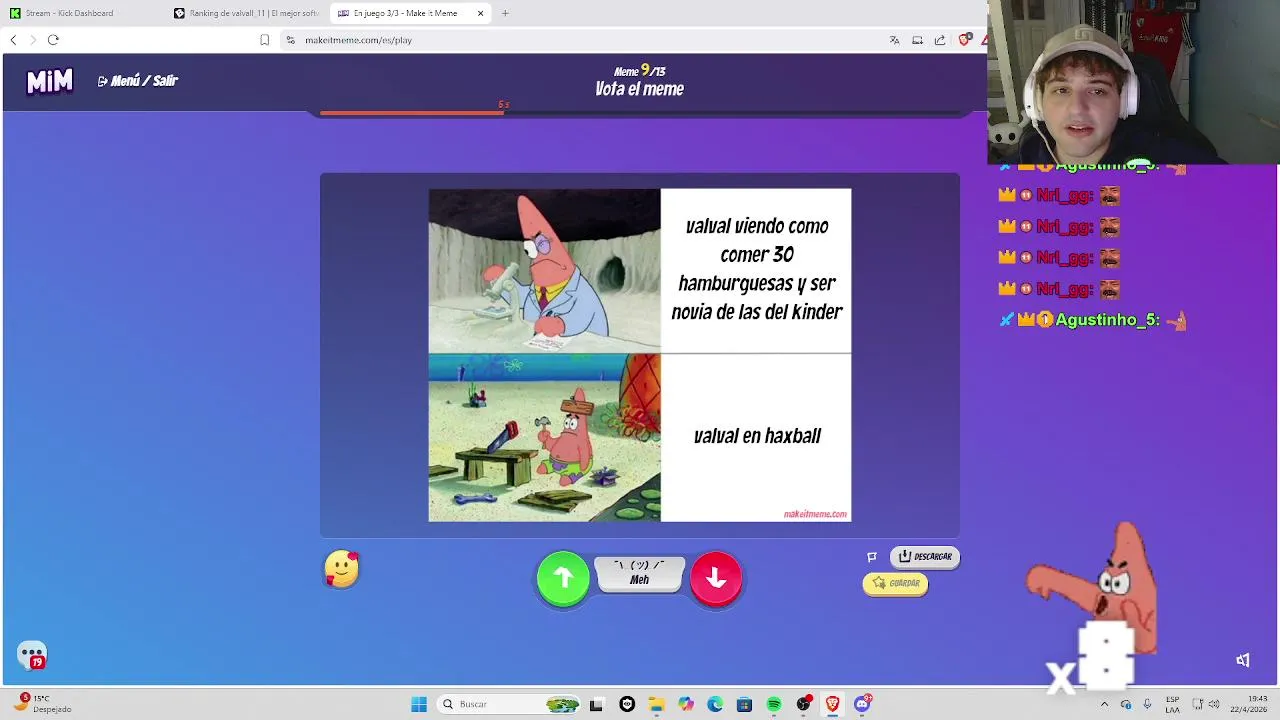Open Discord taskbar icon
Image resolution: width=1280 pixels, height=720 pixels.
pos(862,704)
